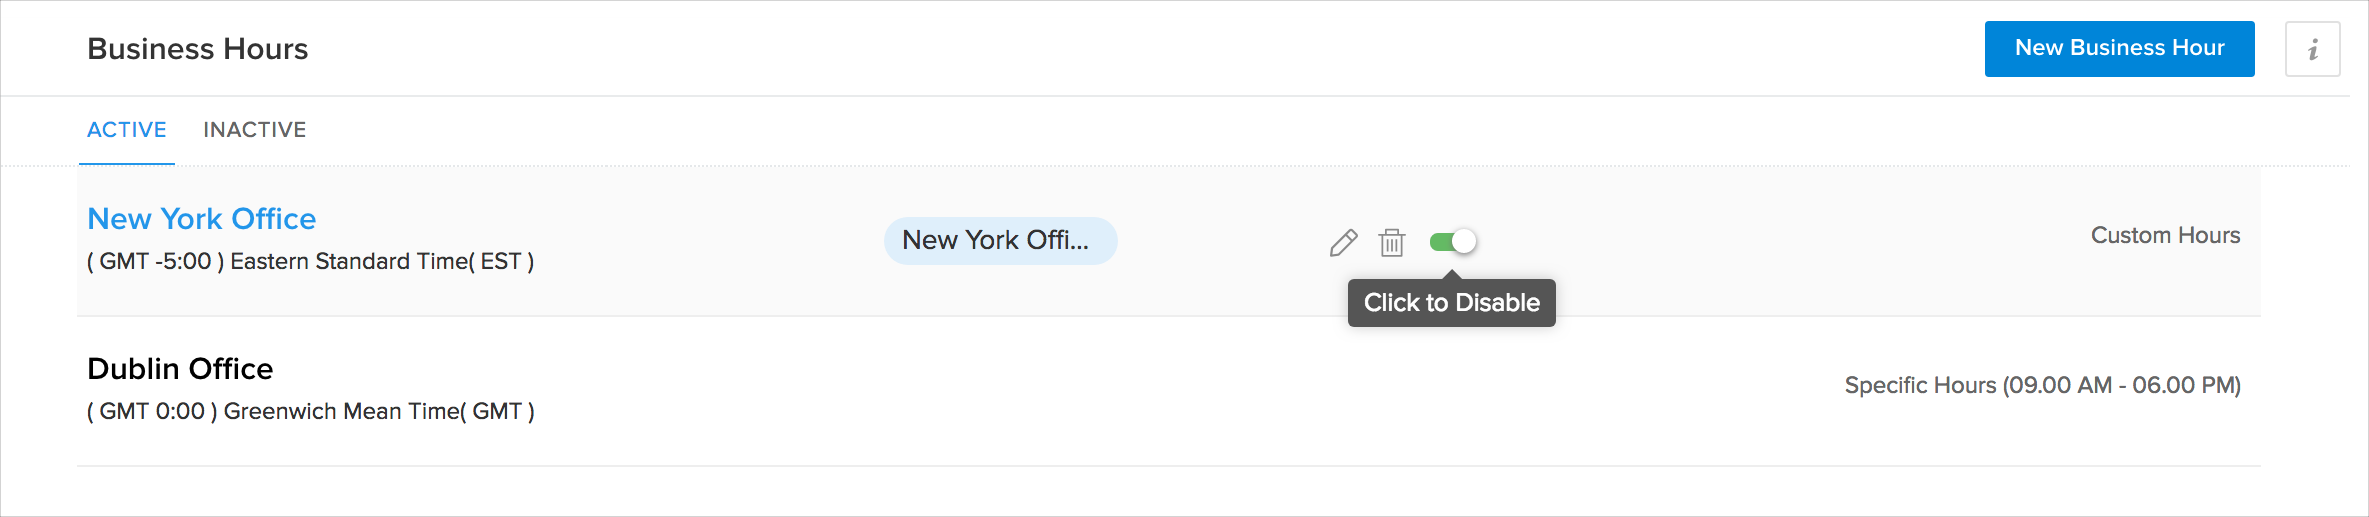Select the ACTIVE tab
The width and height of the screenshot is (2369, 517).
tap(127, 130)
